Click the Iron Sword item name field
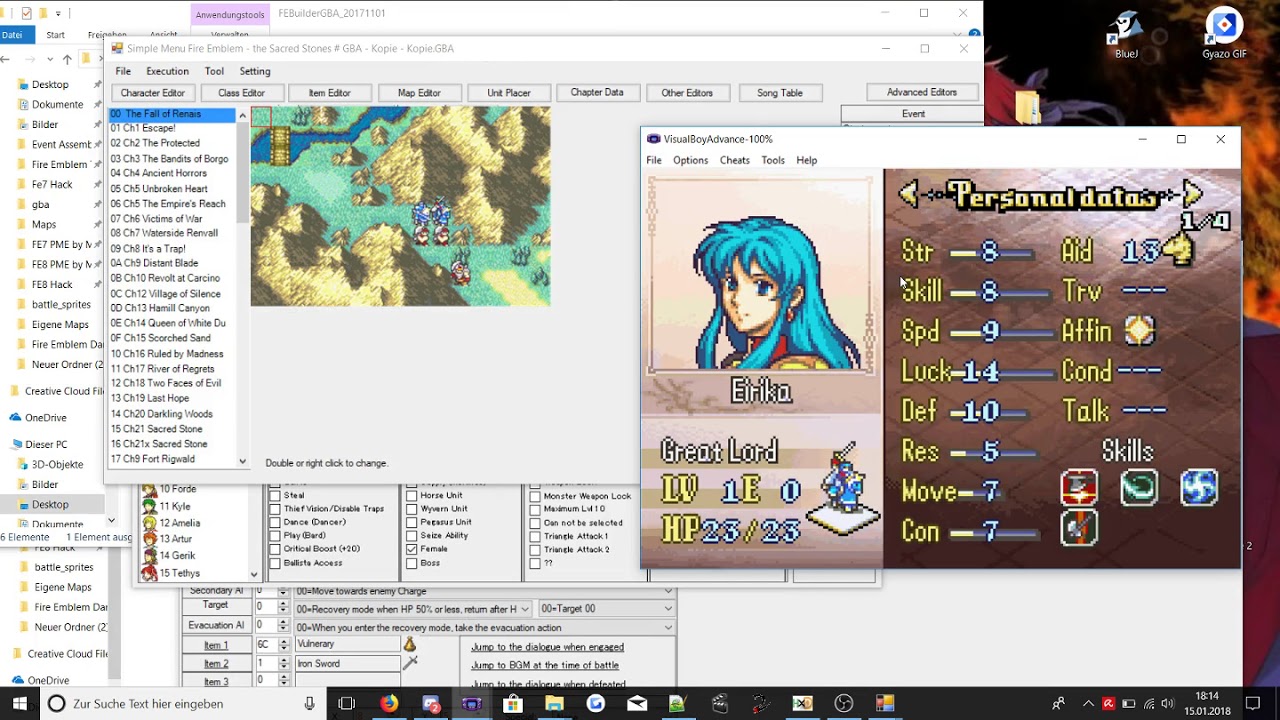 click(x=346, y=663)
